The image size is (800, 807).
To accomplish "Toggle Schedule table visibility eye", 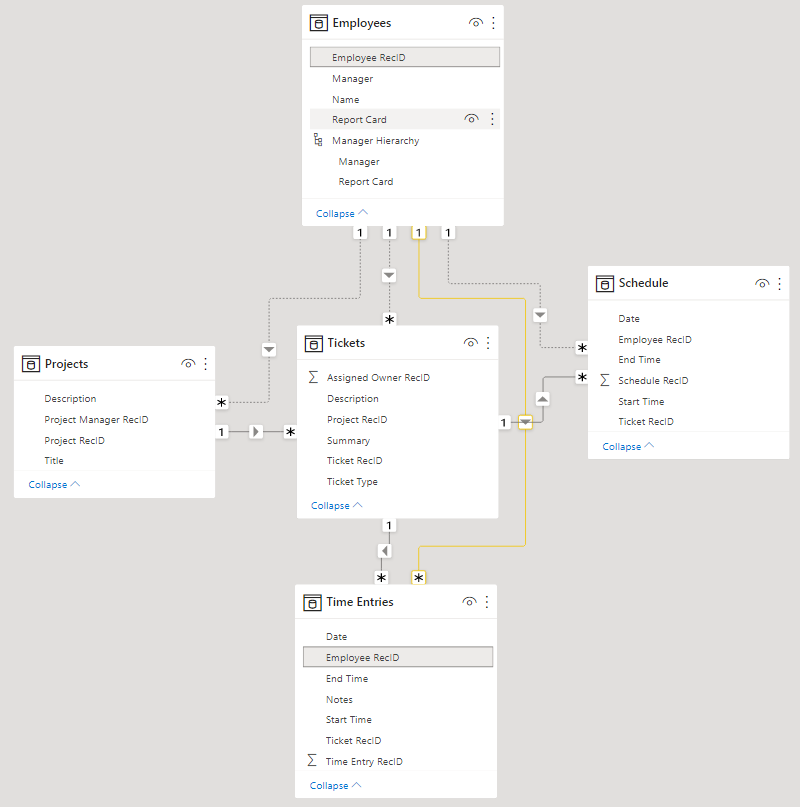I will click(x=762, y=283).
